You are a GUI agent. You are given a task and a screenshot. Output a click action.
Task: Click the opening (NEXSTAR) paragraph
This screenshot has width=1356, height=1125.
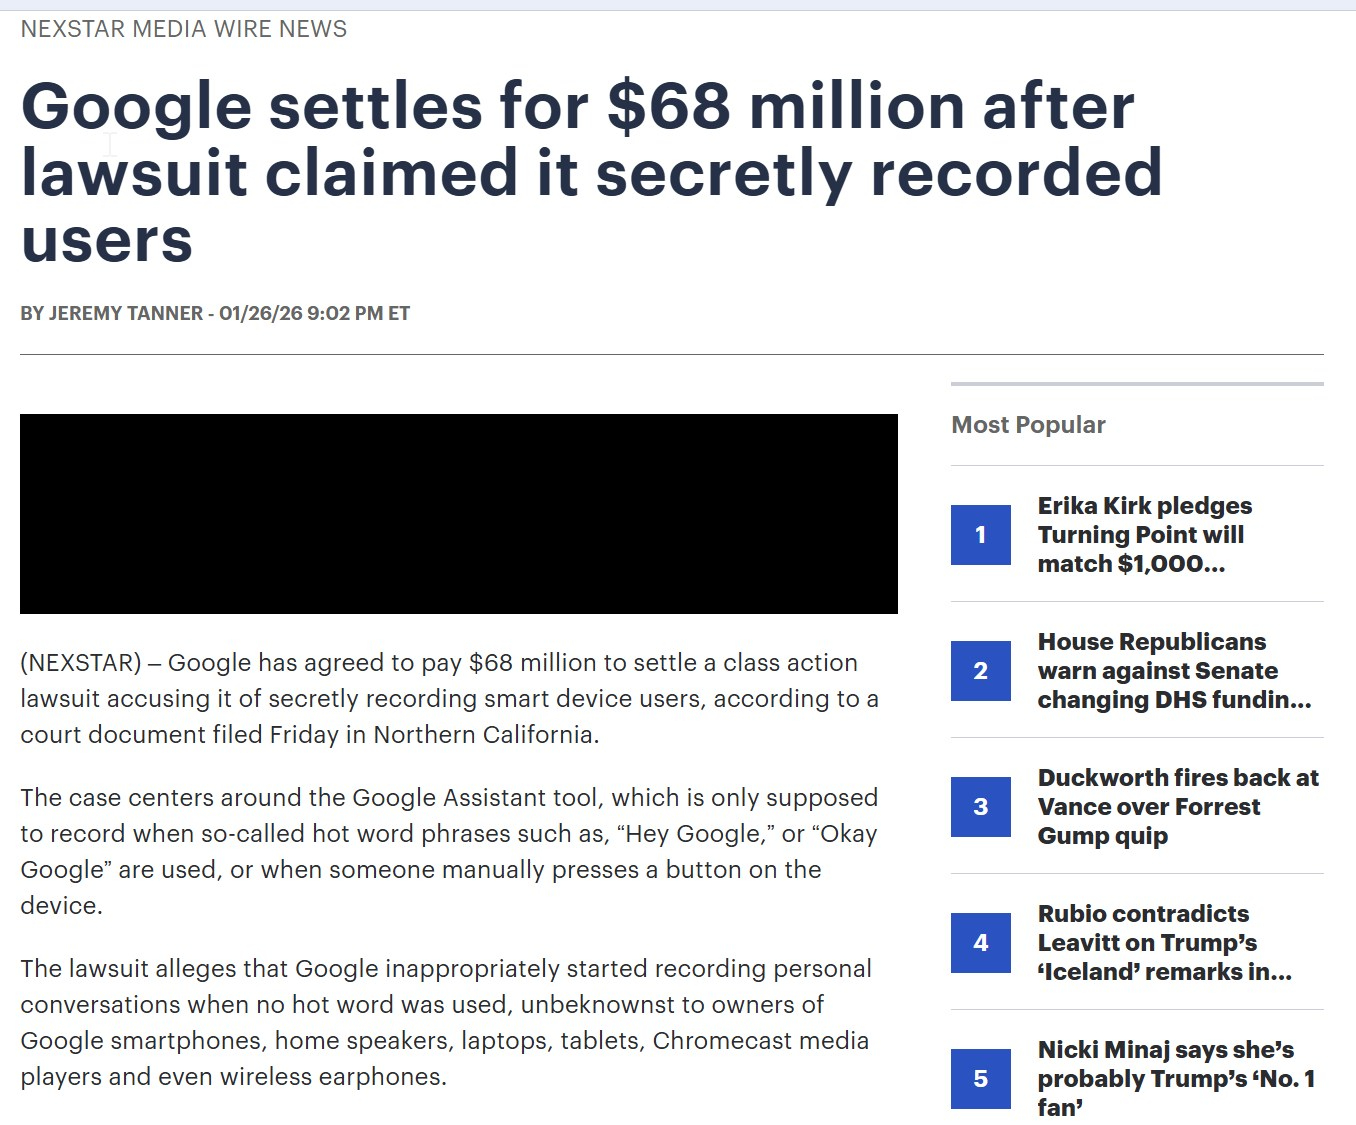tap(449, 699)
